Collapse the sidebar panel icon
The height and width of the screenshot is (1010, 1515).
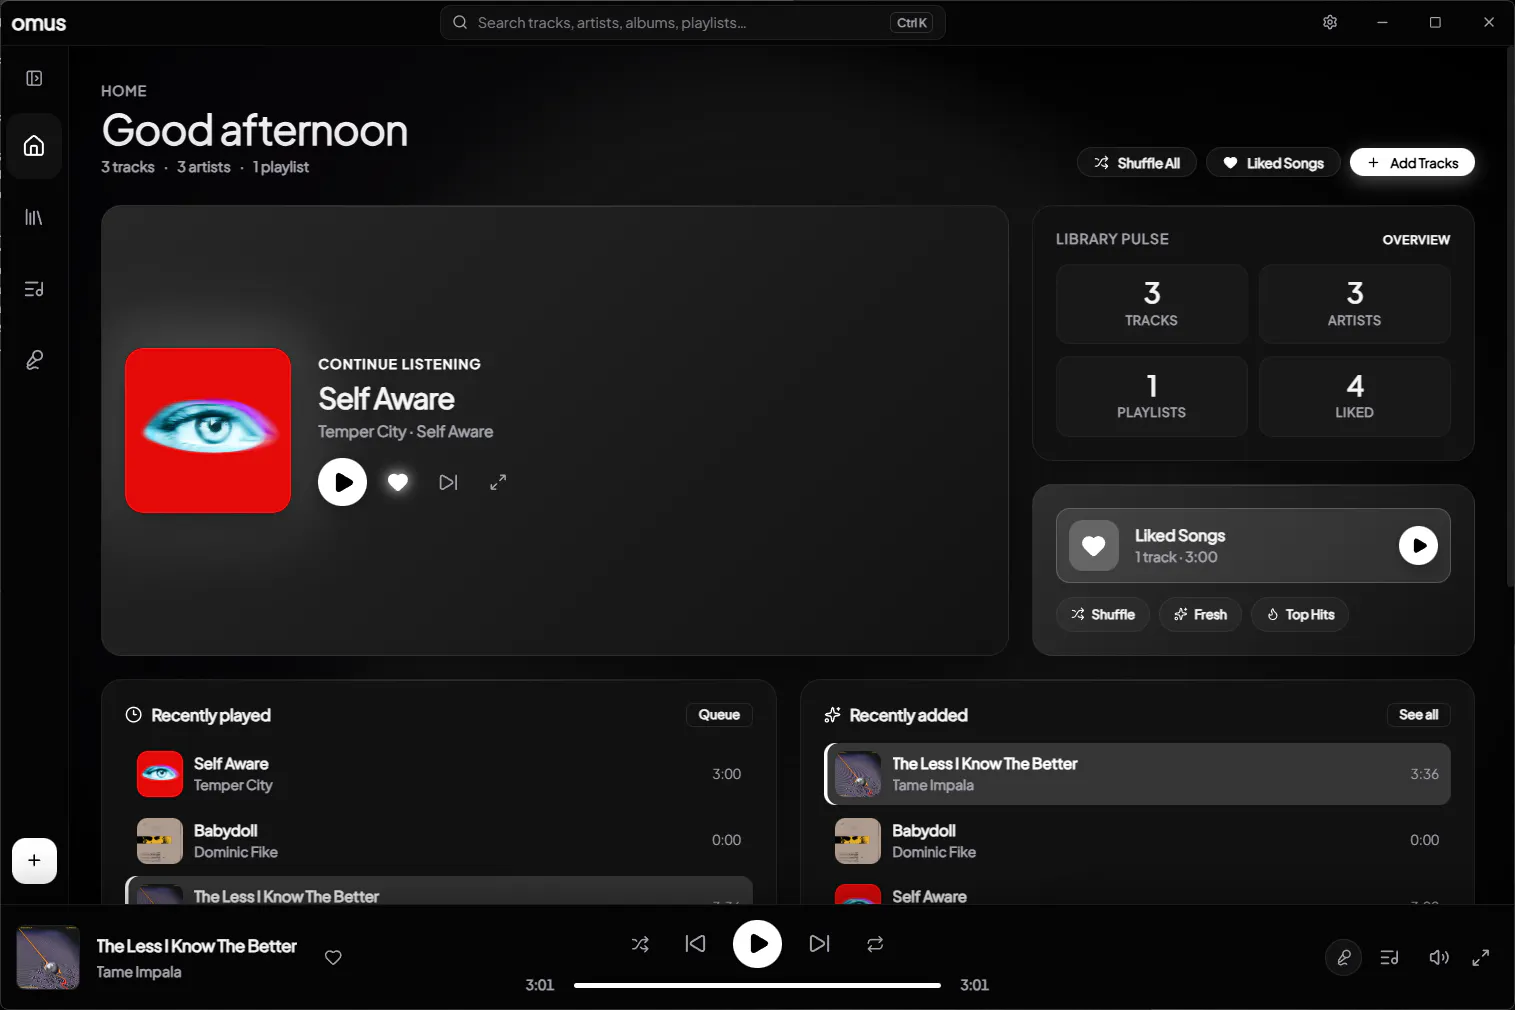34,78
